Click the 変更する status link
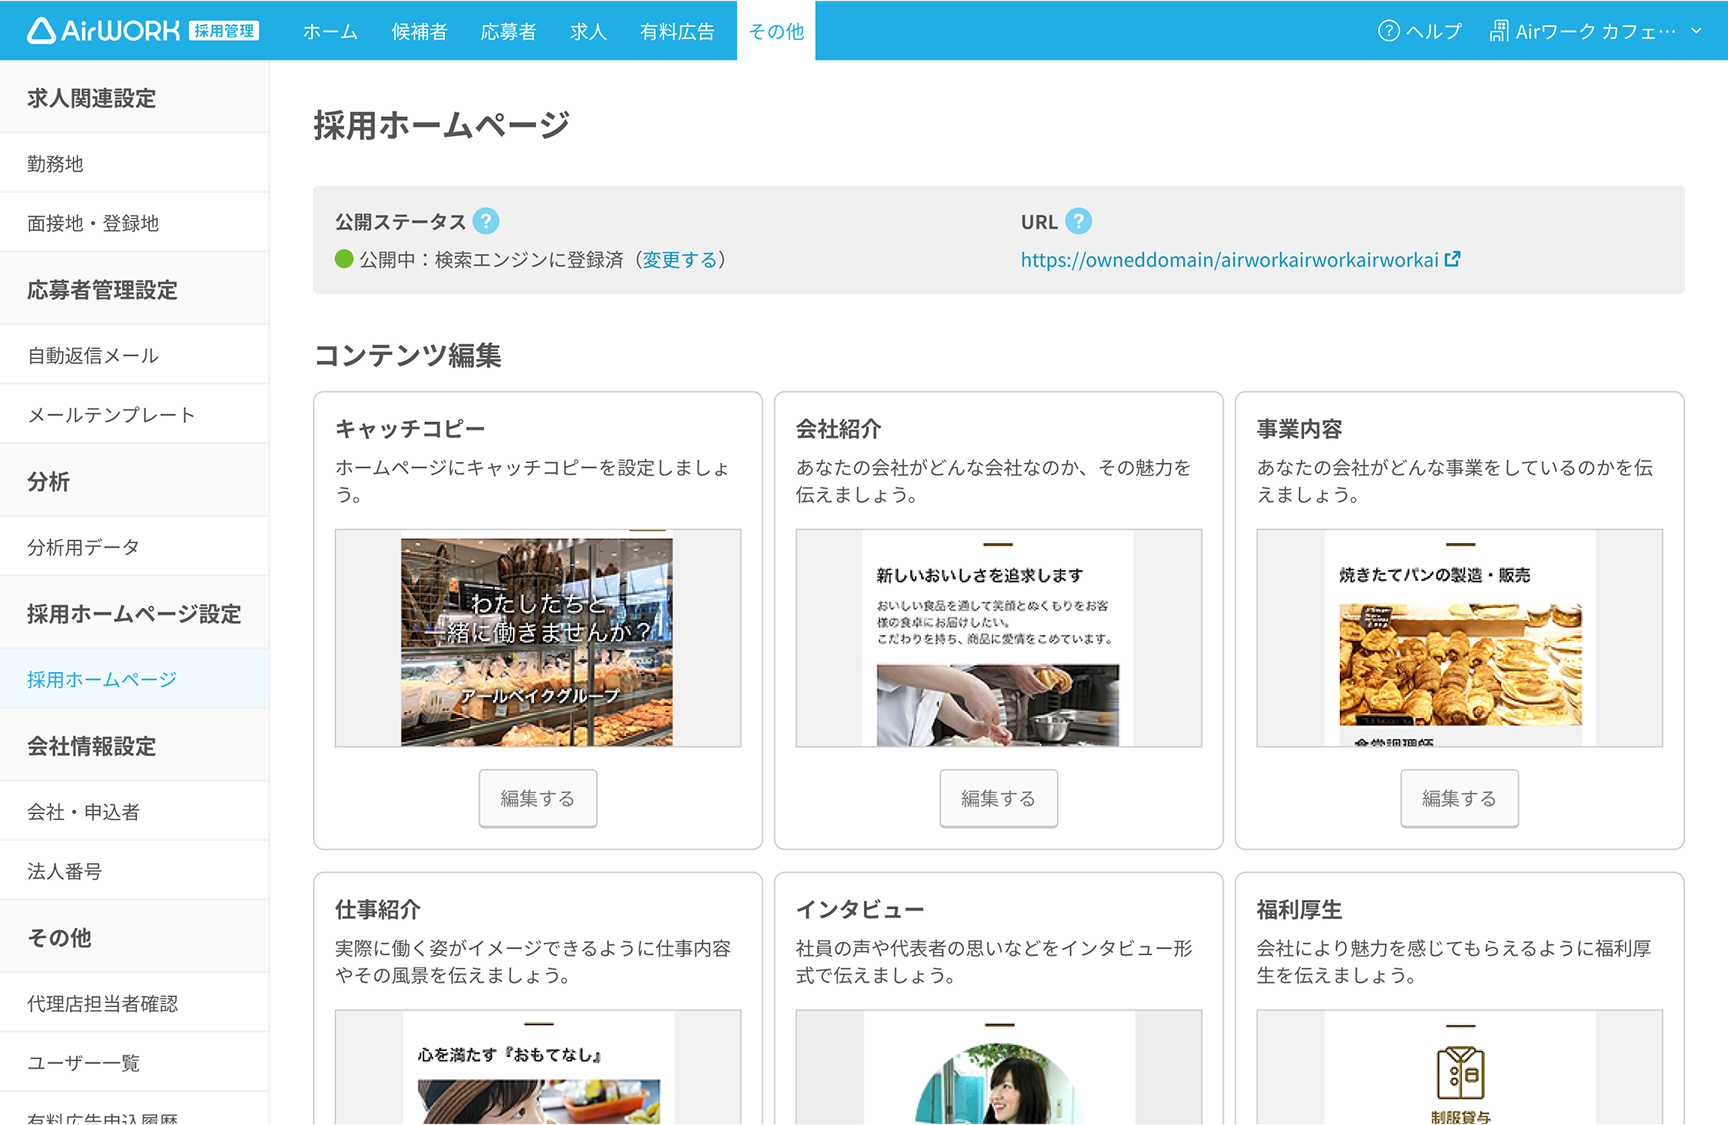 click(x=679, y=259)
